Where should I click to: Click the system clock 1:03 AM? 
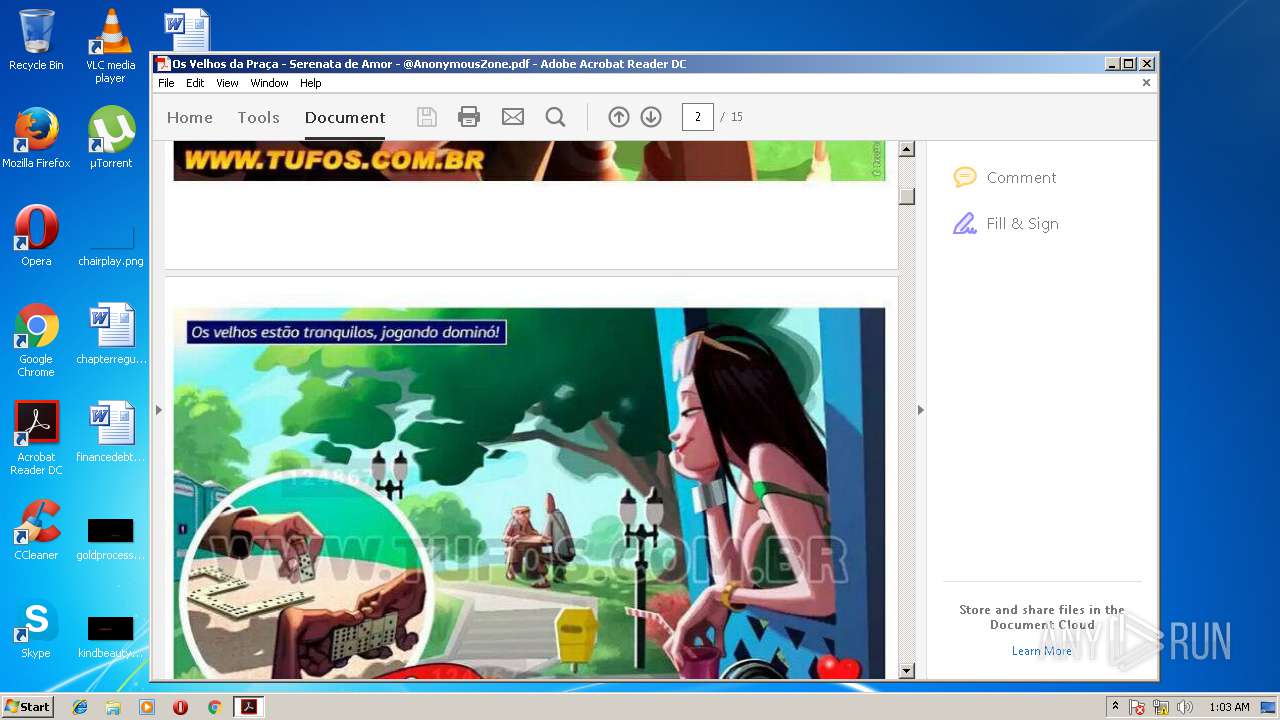coord(1229,707)
